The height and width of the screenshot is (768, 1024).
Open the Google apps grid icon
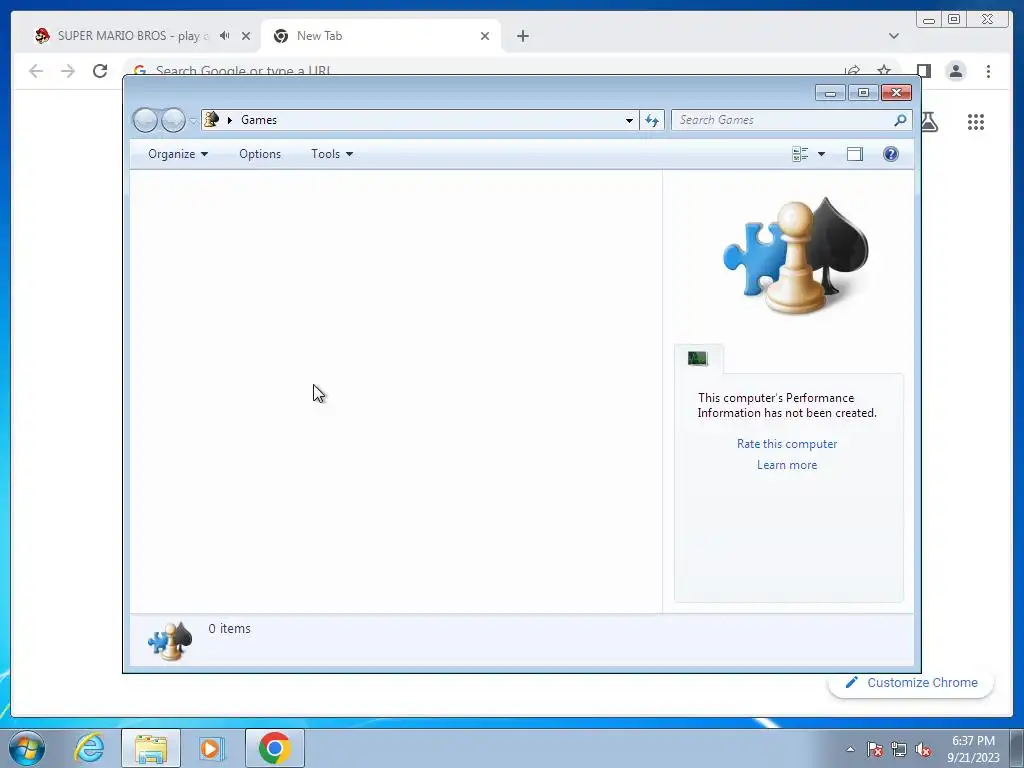pos(976,122)
